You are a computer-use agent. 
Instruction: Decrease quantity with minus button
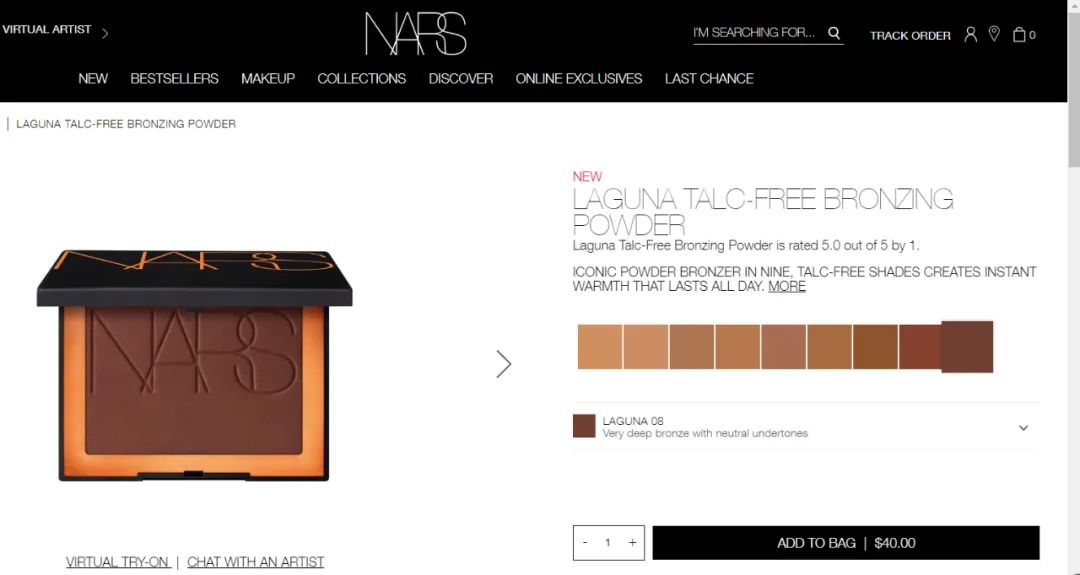(x=585, y=543)
